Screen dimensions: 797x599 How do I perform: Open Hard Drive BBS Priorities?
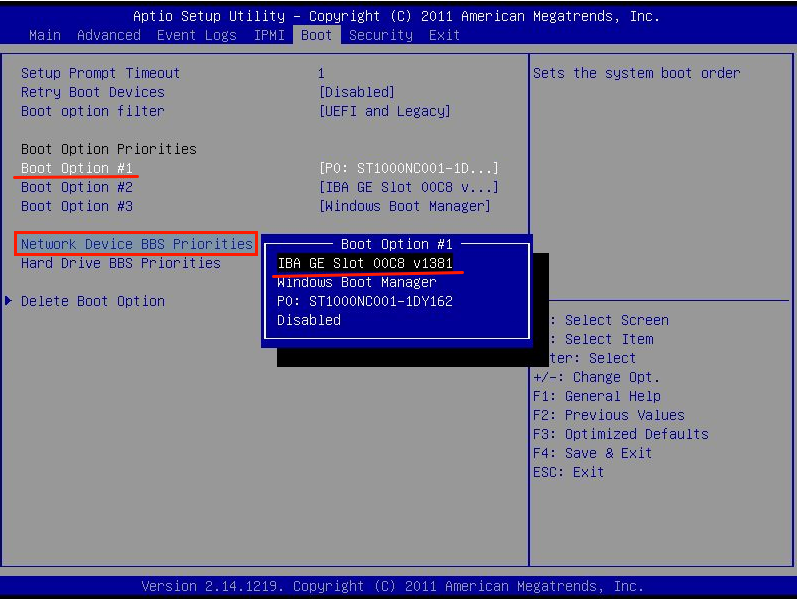(x=120, y=263)
